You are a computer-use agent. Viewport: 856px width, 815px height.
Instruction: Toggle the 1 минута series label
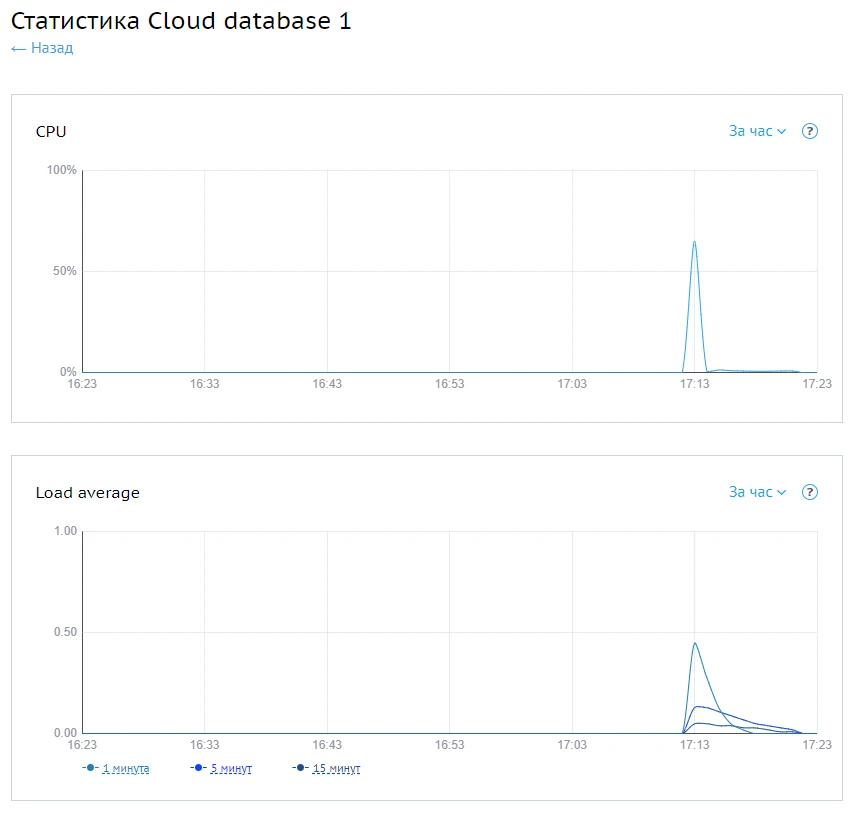126,769
